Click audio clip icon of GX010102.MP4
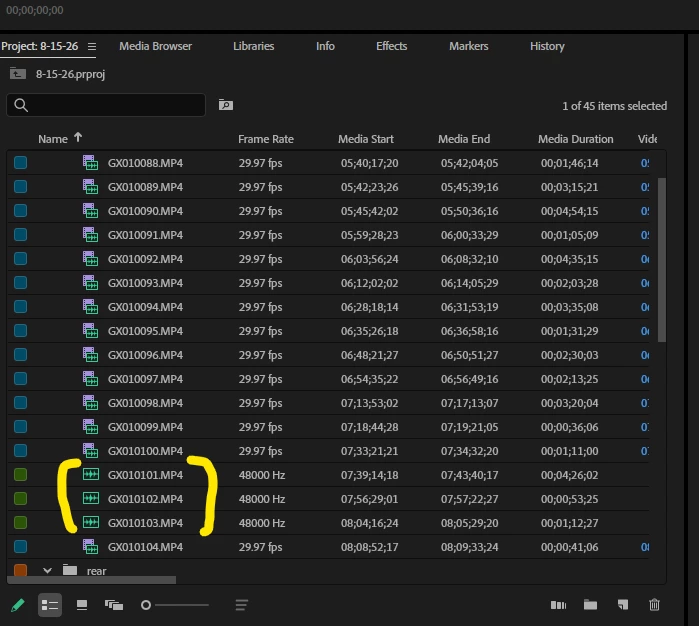Screen dimensions: 699x626 [90, 498]
